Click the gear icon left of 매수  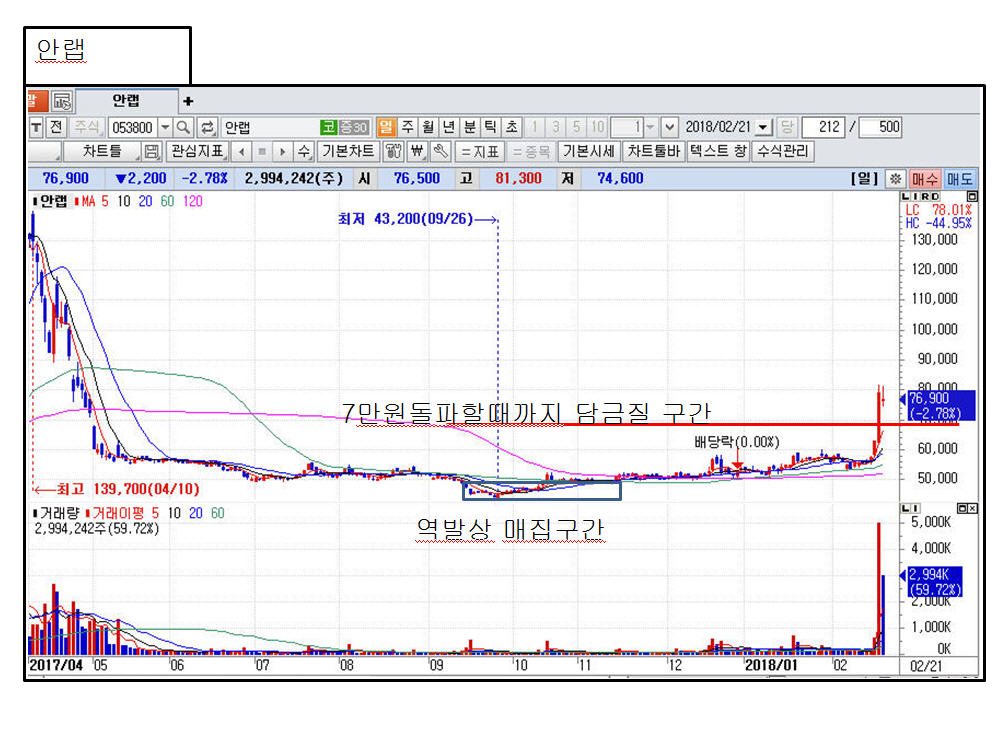[896, 179]
